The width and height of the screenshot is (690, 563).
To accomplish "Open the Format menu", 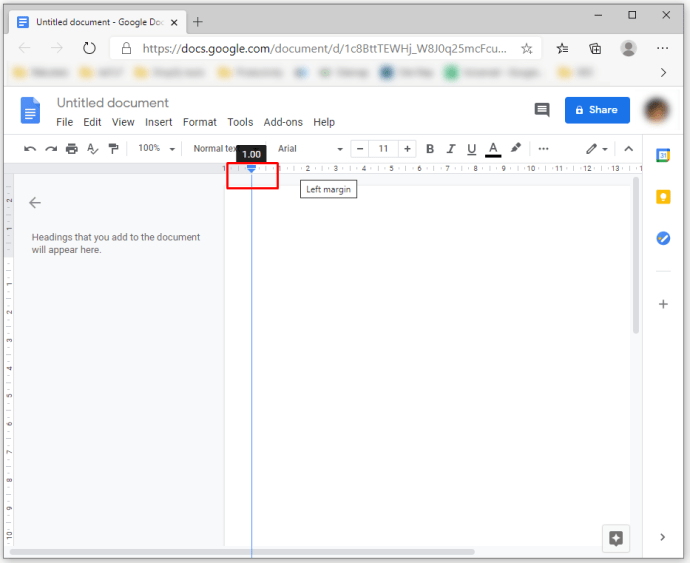I will (199, 122).
